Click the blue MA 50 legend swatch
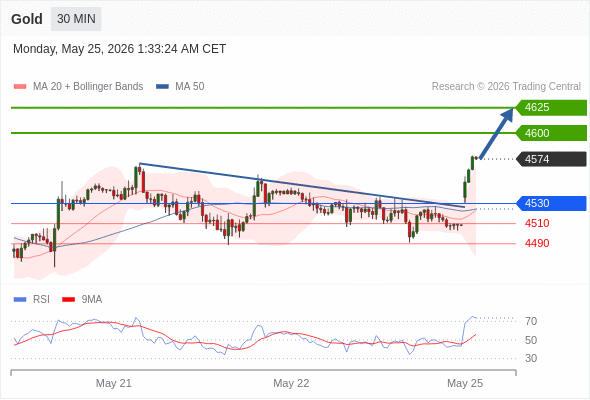590x400 pixels. click(x=162, y=87)
